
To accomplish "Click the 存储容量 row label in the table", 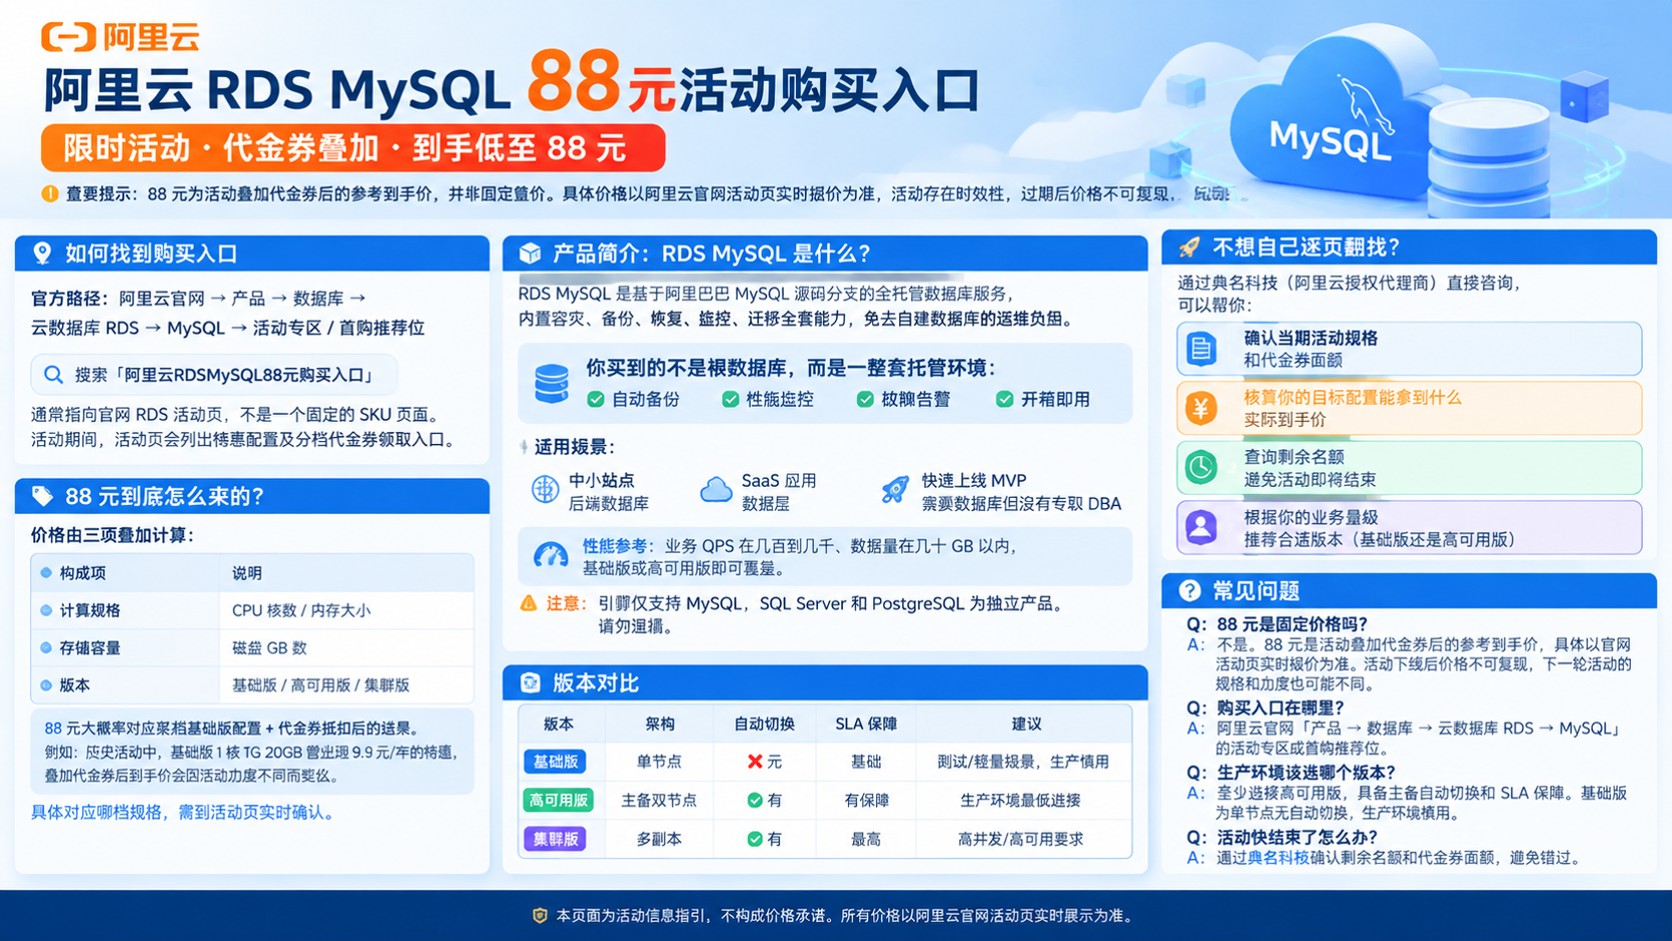I will [x=90, y=648].
